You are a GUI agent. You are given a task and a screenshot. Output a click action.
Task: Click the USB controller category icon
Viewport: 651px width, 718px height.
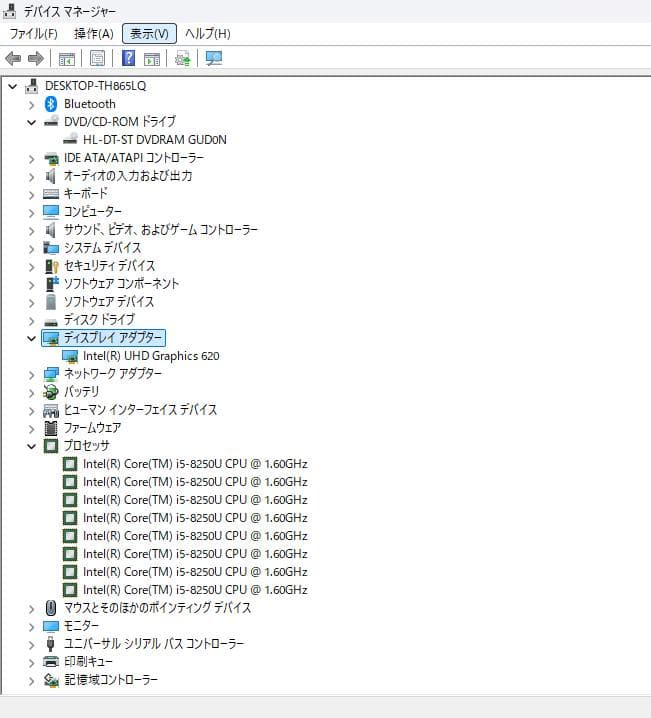coord(51,644)
